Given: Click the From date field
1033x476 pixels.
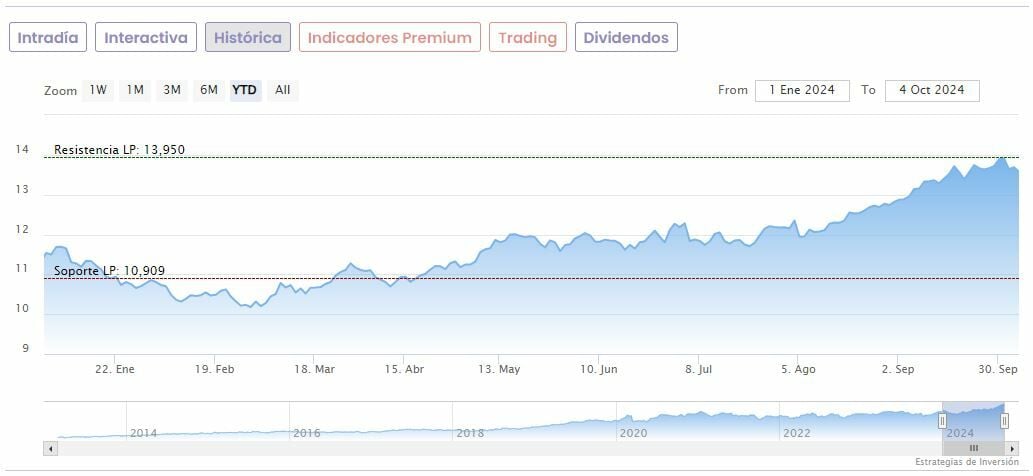Looking at the screenshot, I should [802, 90].
